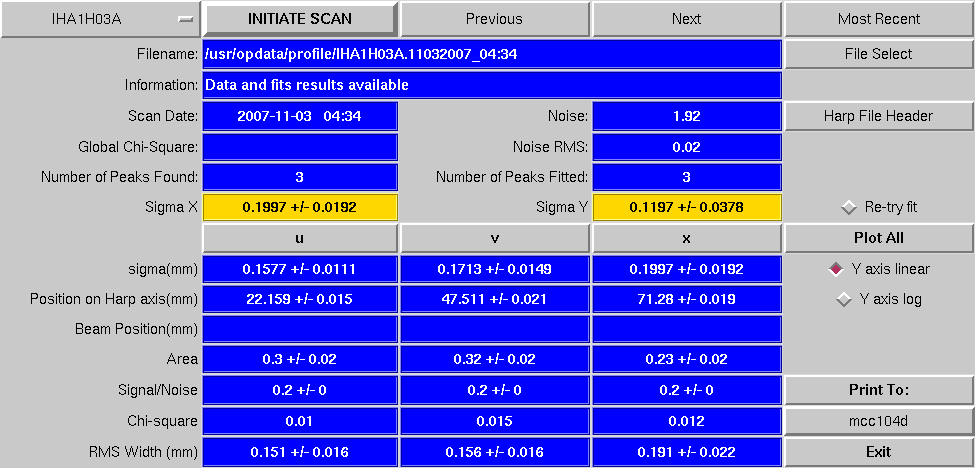Plot the x wire profile

(686, 238)
